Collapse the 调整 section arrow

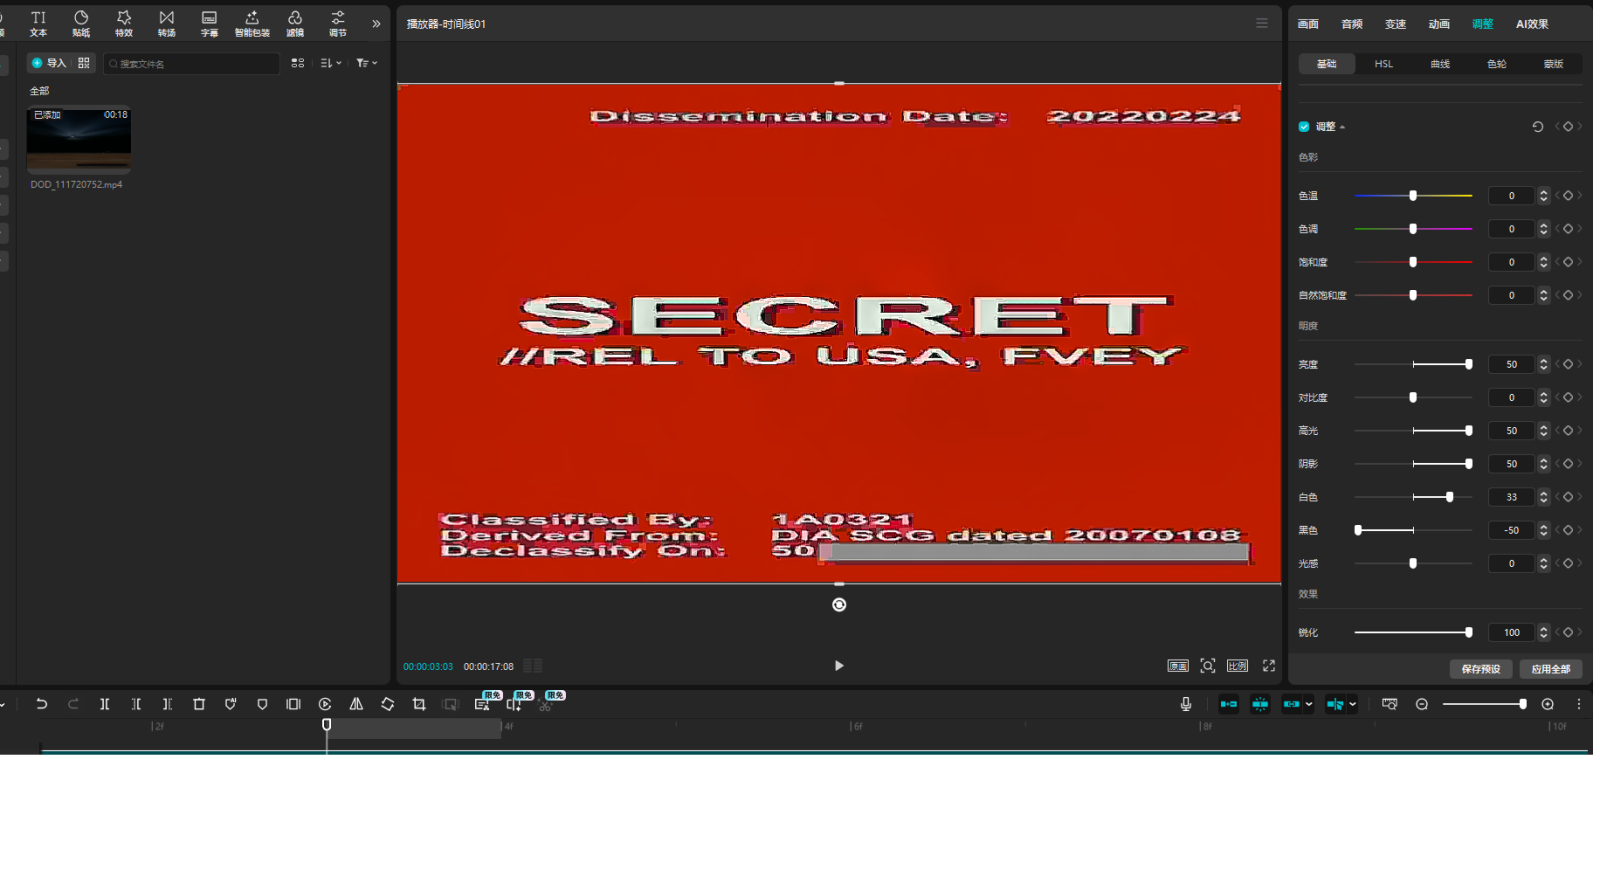1343,127
